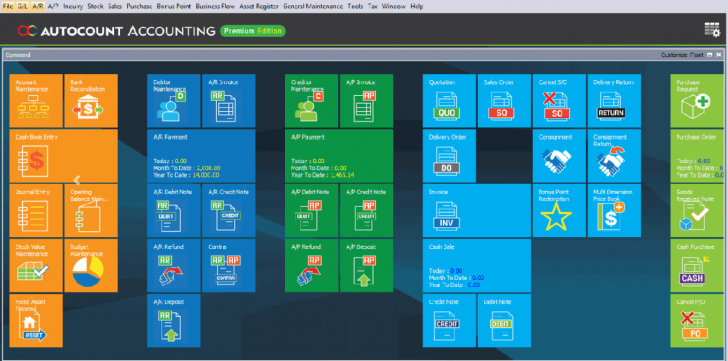
Task: Open the Fixed Asset Disposal tile
Action: tap(36, 321)
